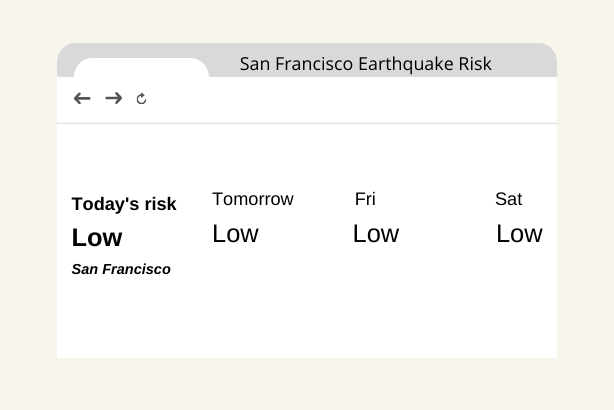614x410 pixels.
Task: Go back with the left arrow icon
Action: [x=82, y=98]
